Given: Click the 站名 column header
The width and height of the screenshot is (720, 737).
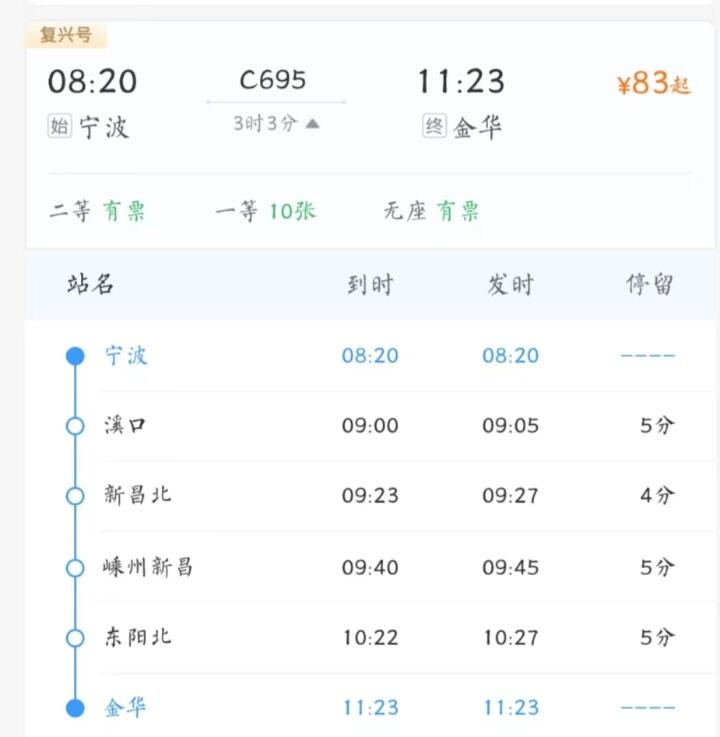Looking at the screenshot, I should (91, 284).
